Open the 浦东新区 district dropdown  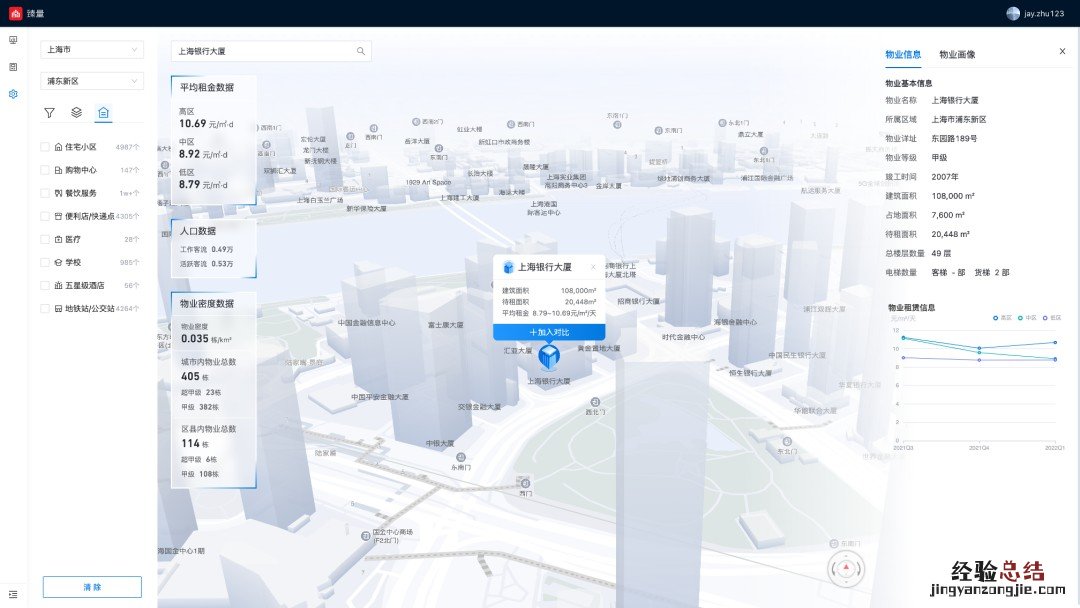click(92, 81)
